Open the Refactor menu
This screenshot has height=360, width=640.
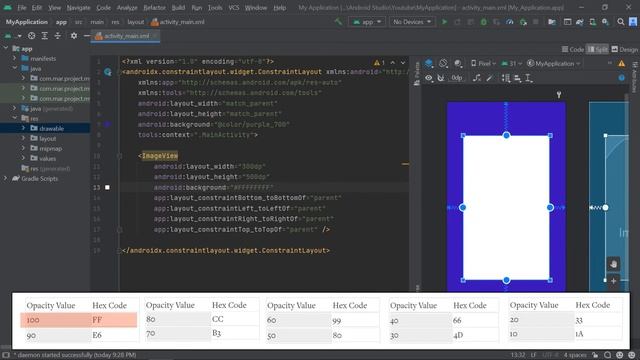point(154,7)
